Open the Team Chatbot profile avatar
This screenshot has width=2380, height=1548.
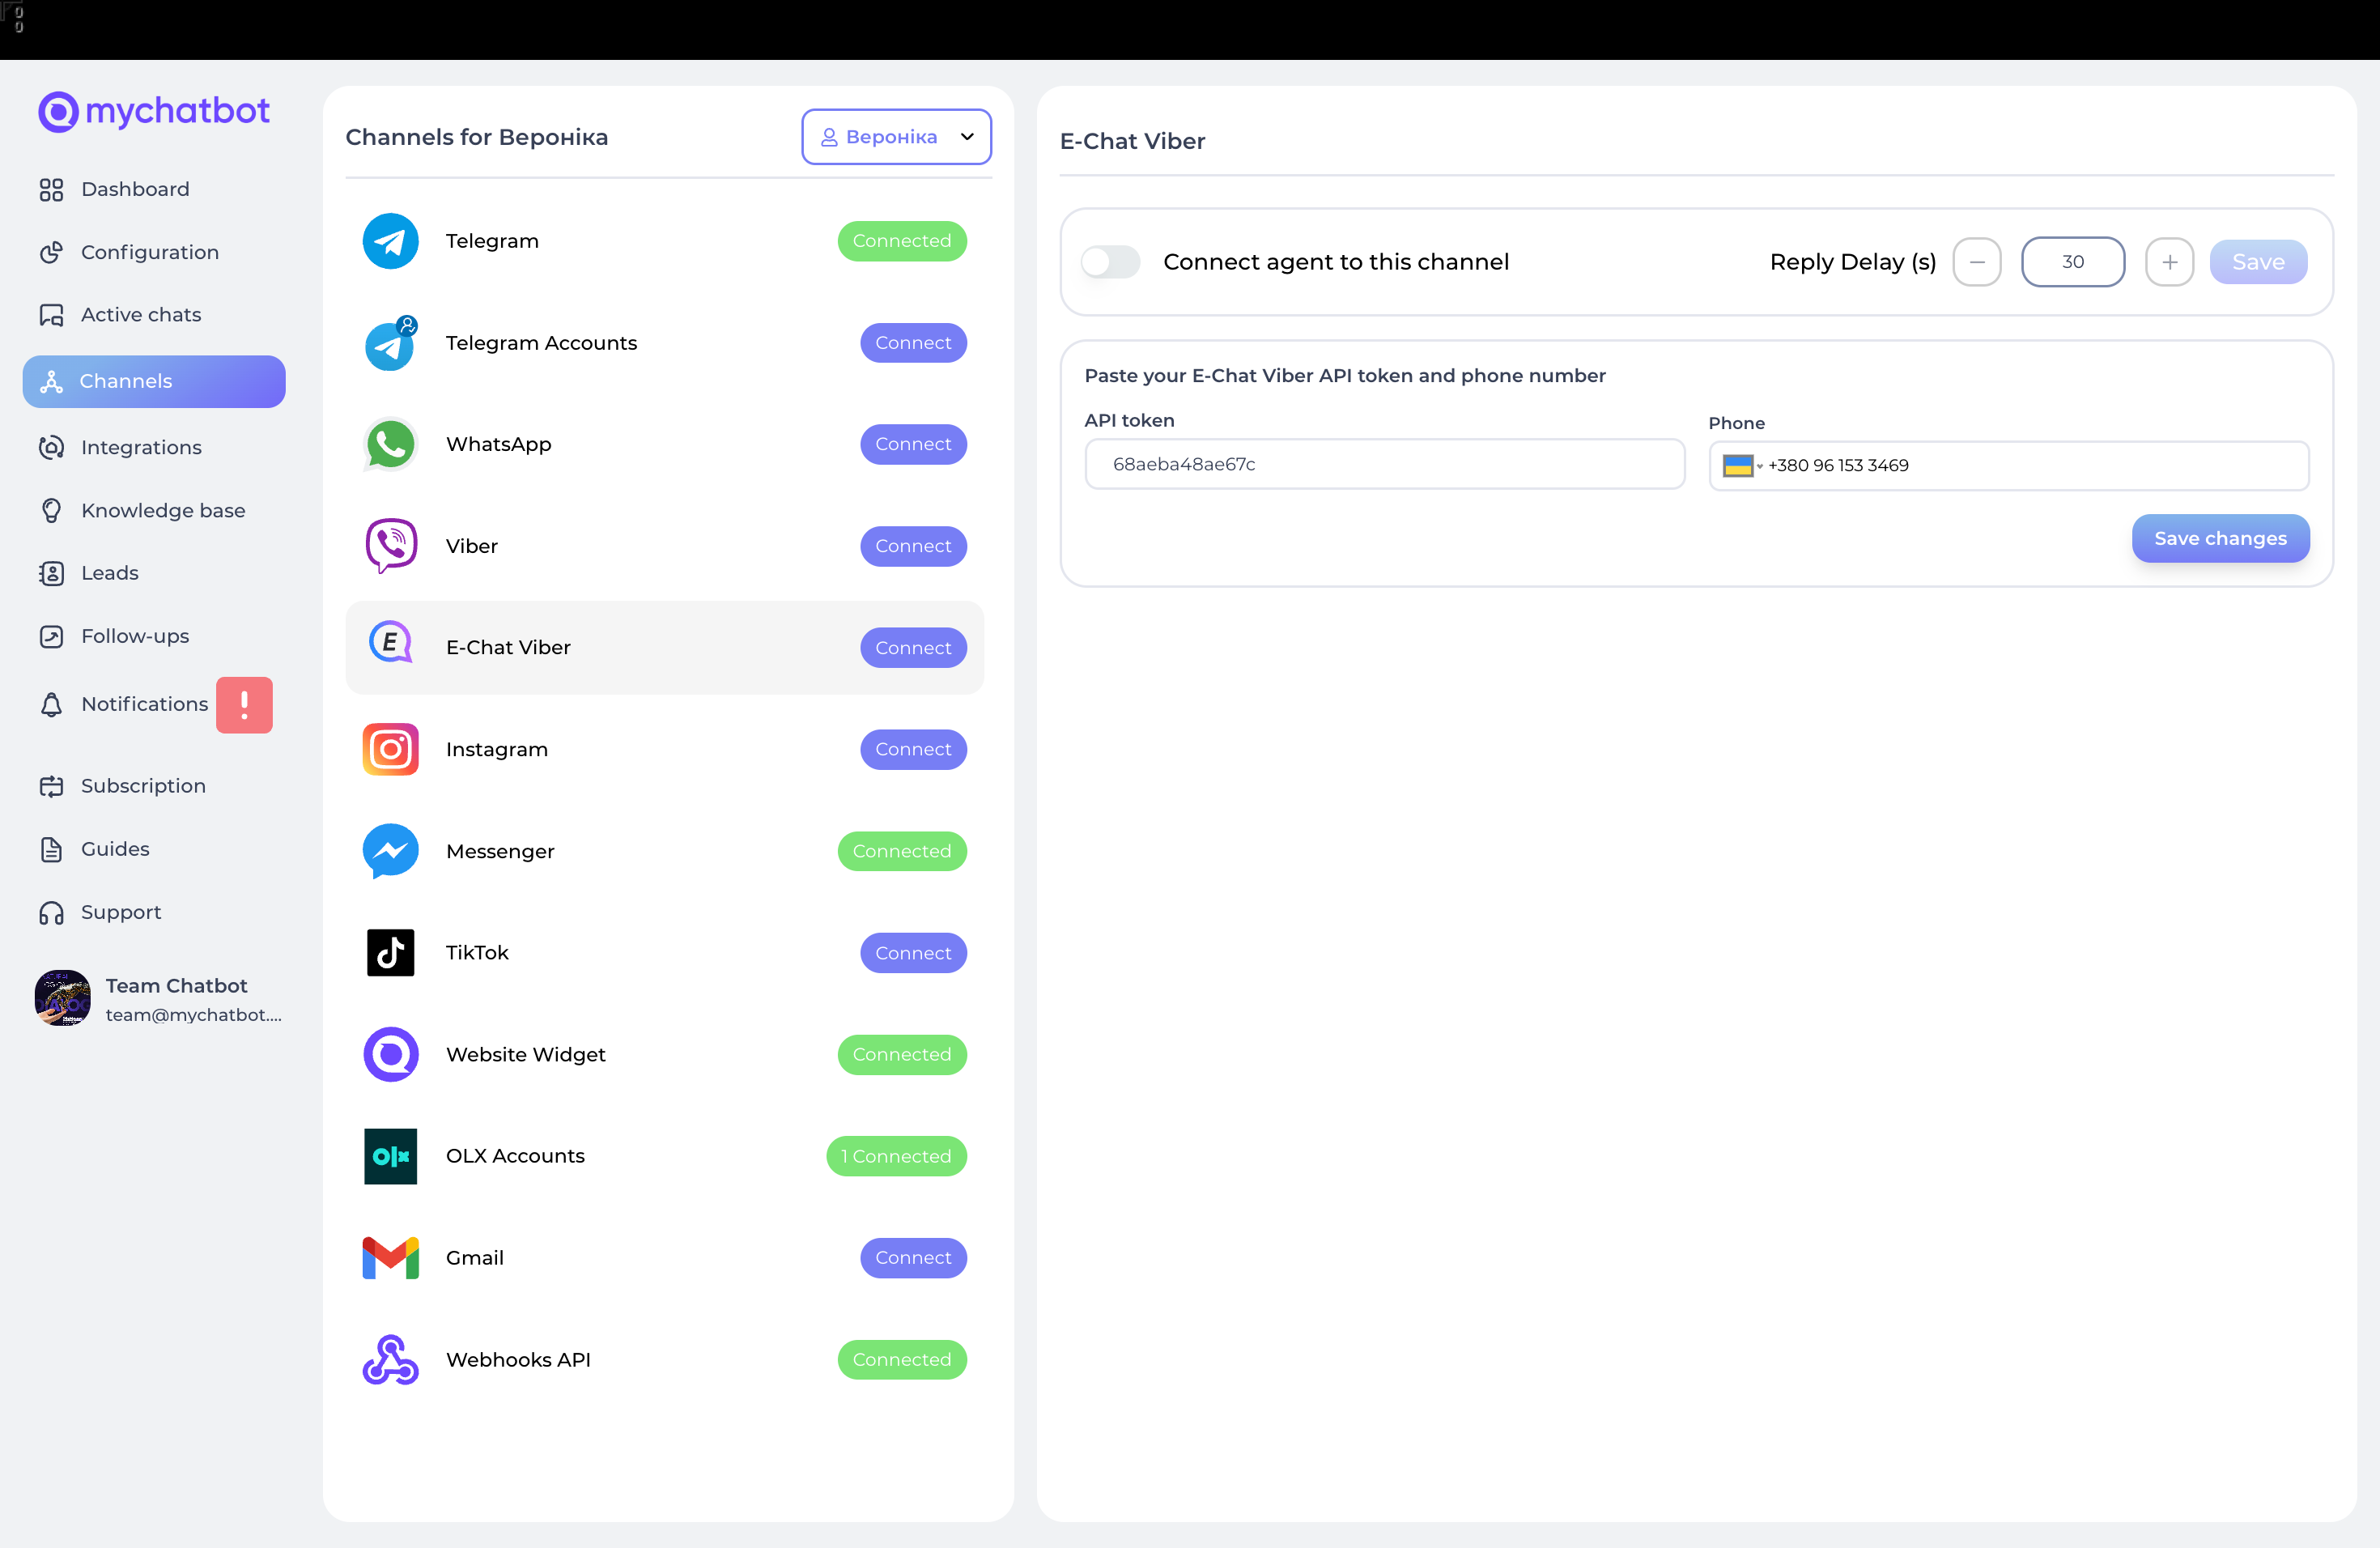point(63,998)
